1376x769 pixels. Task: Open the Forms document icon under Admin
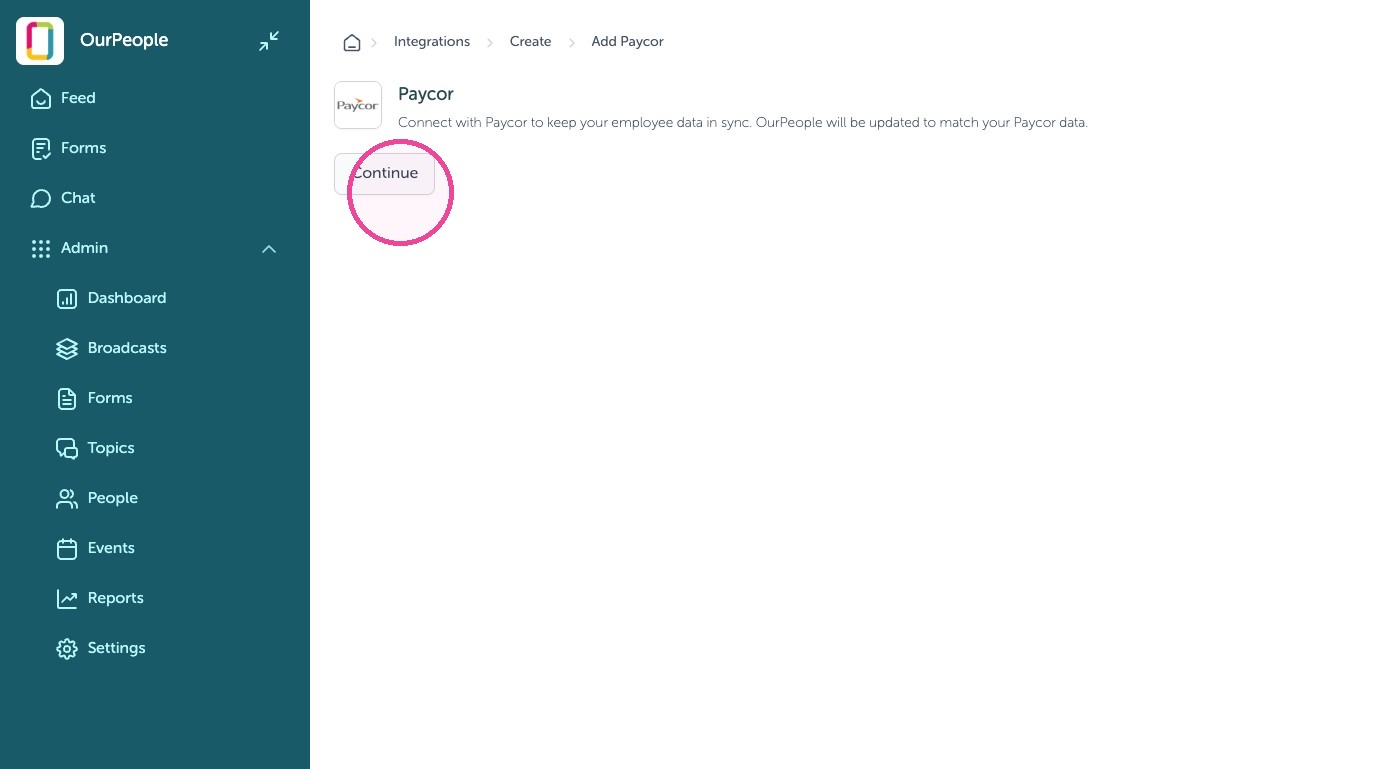67,398
